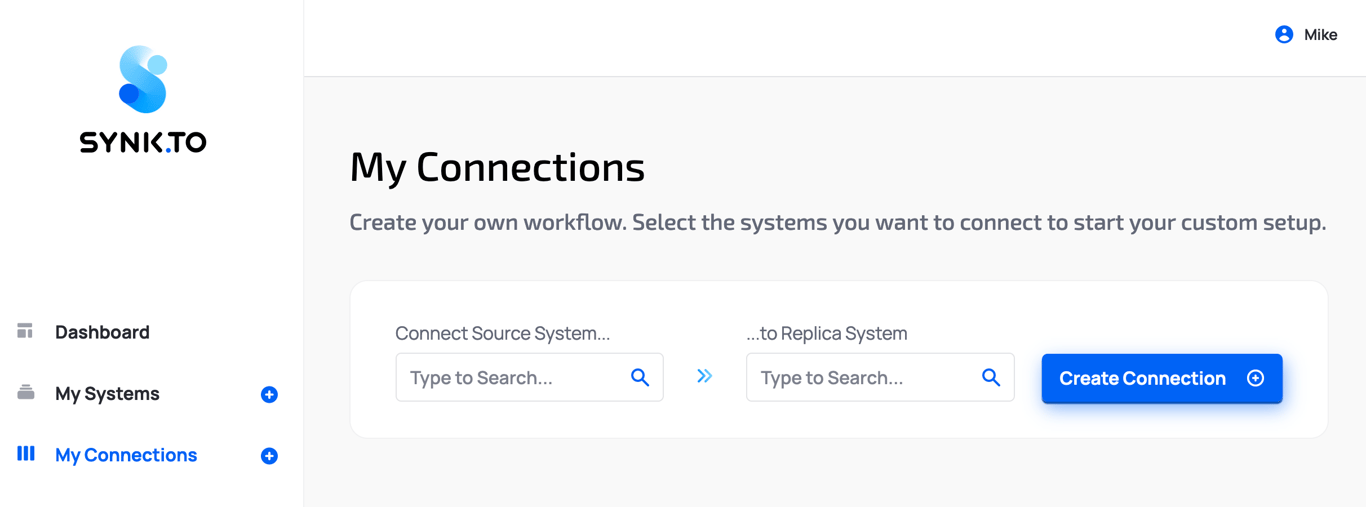Click the double chevron arrow between fields

(x=704, y=376)
